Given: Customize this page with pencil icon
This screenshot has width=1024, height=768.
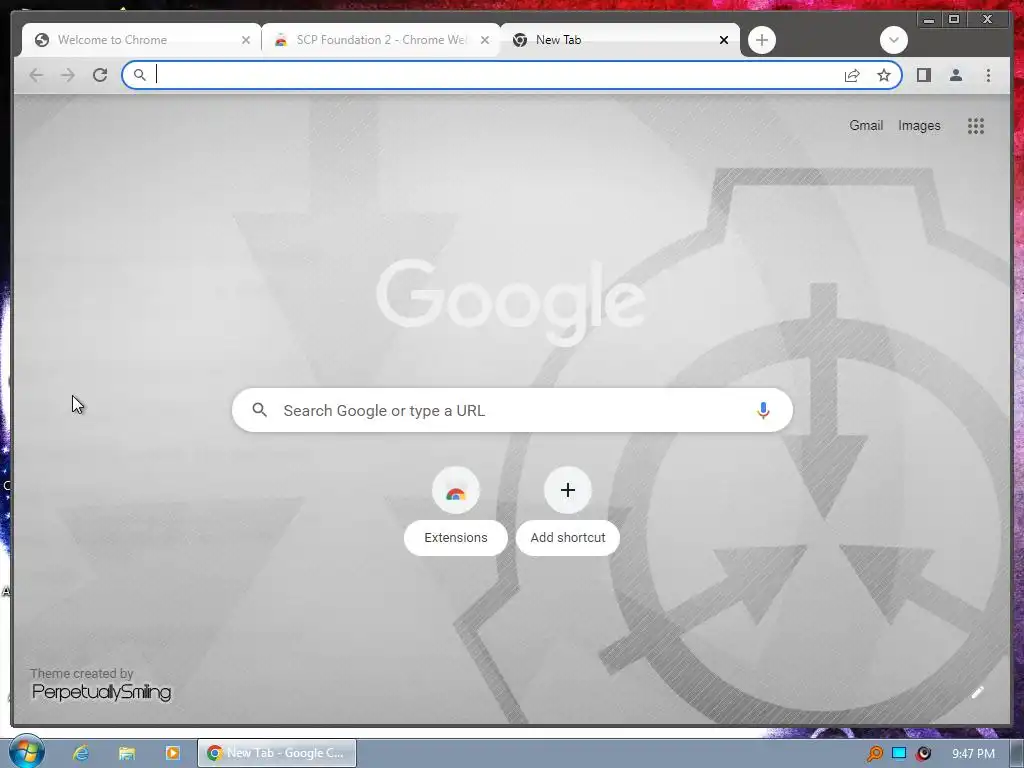Looking at the screenshot, I should click(978, 692).
